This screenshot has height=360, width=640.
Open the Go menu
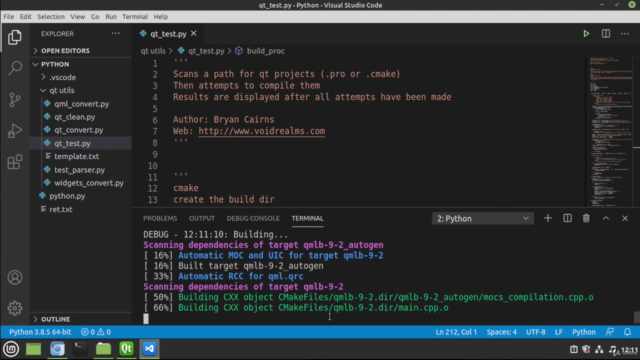[x=95, y=17]
